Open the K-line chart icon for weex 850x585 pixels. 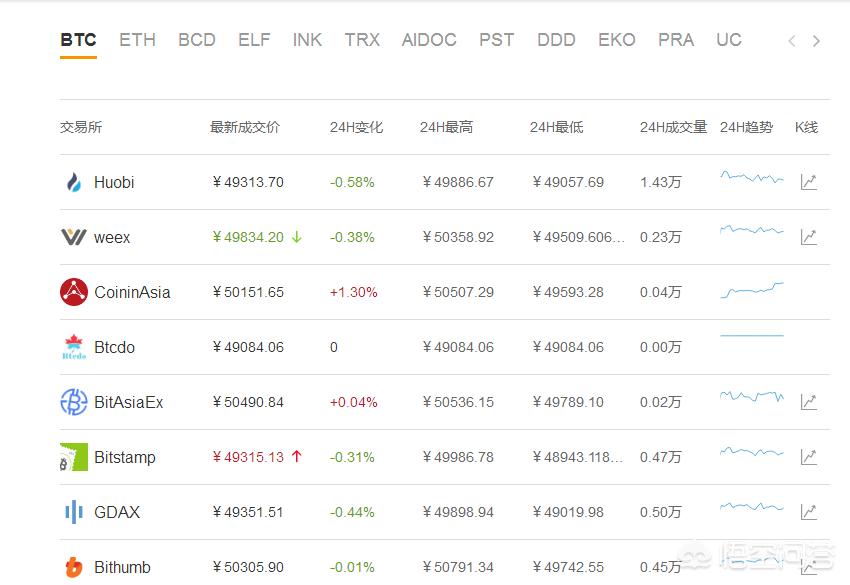pos(808,237)
